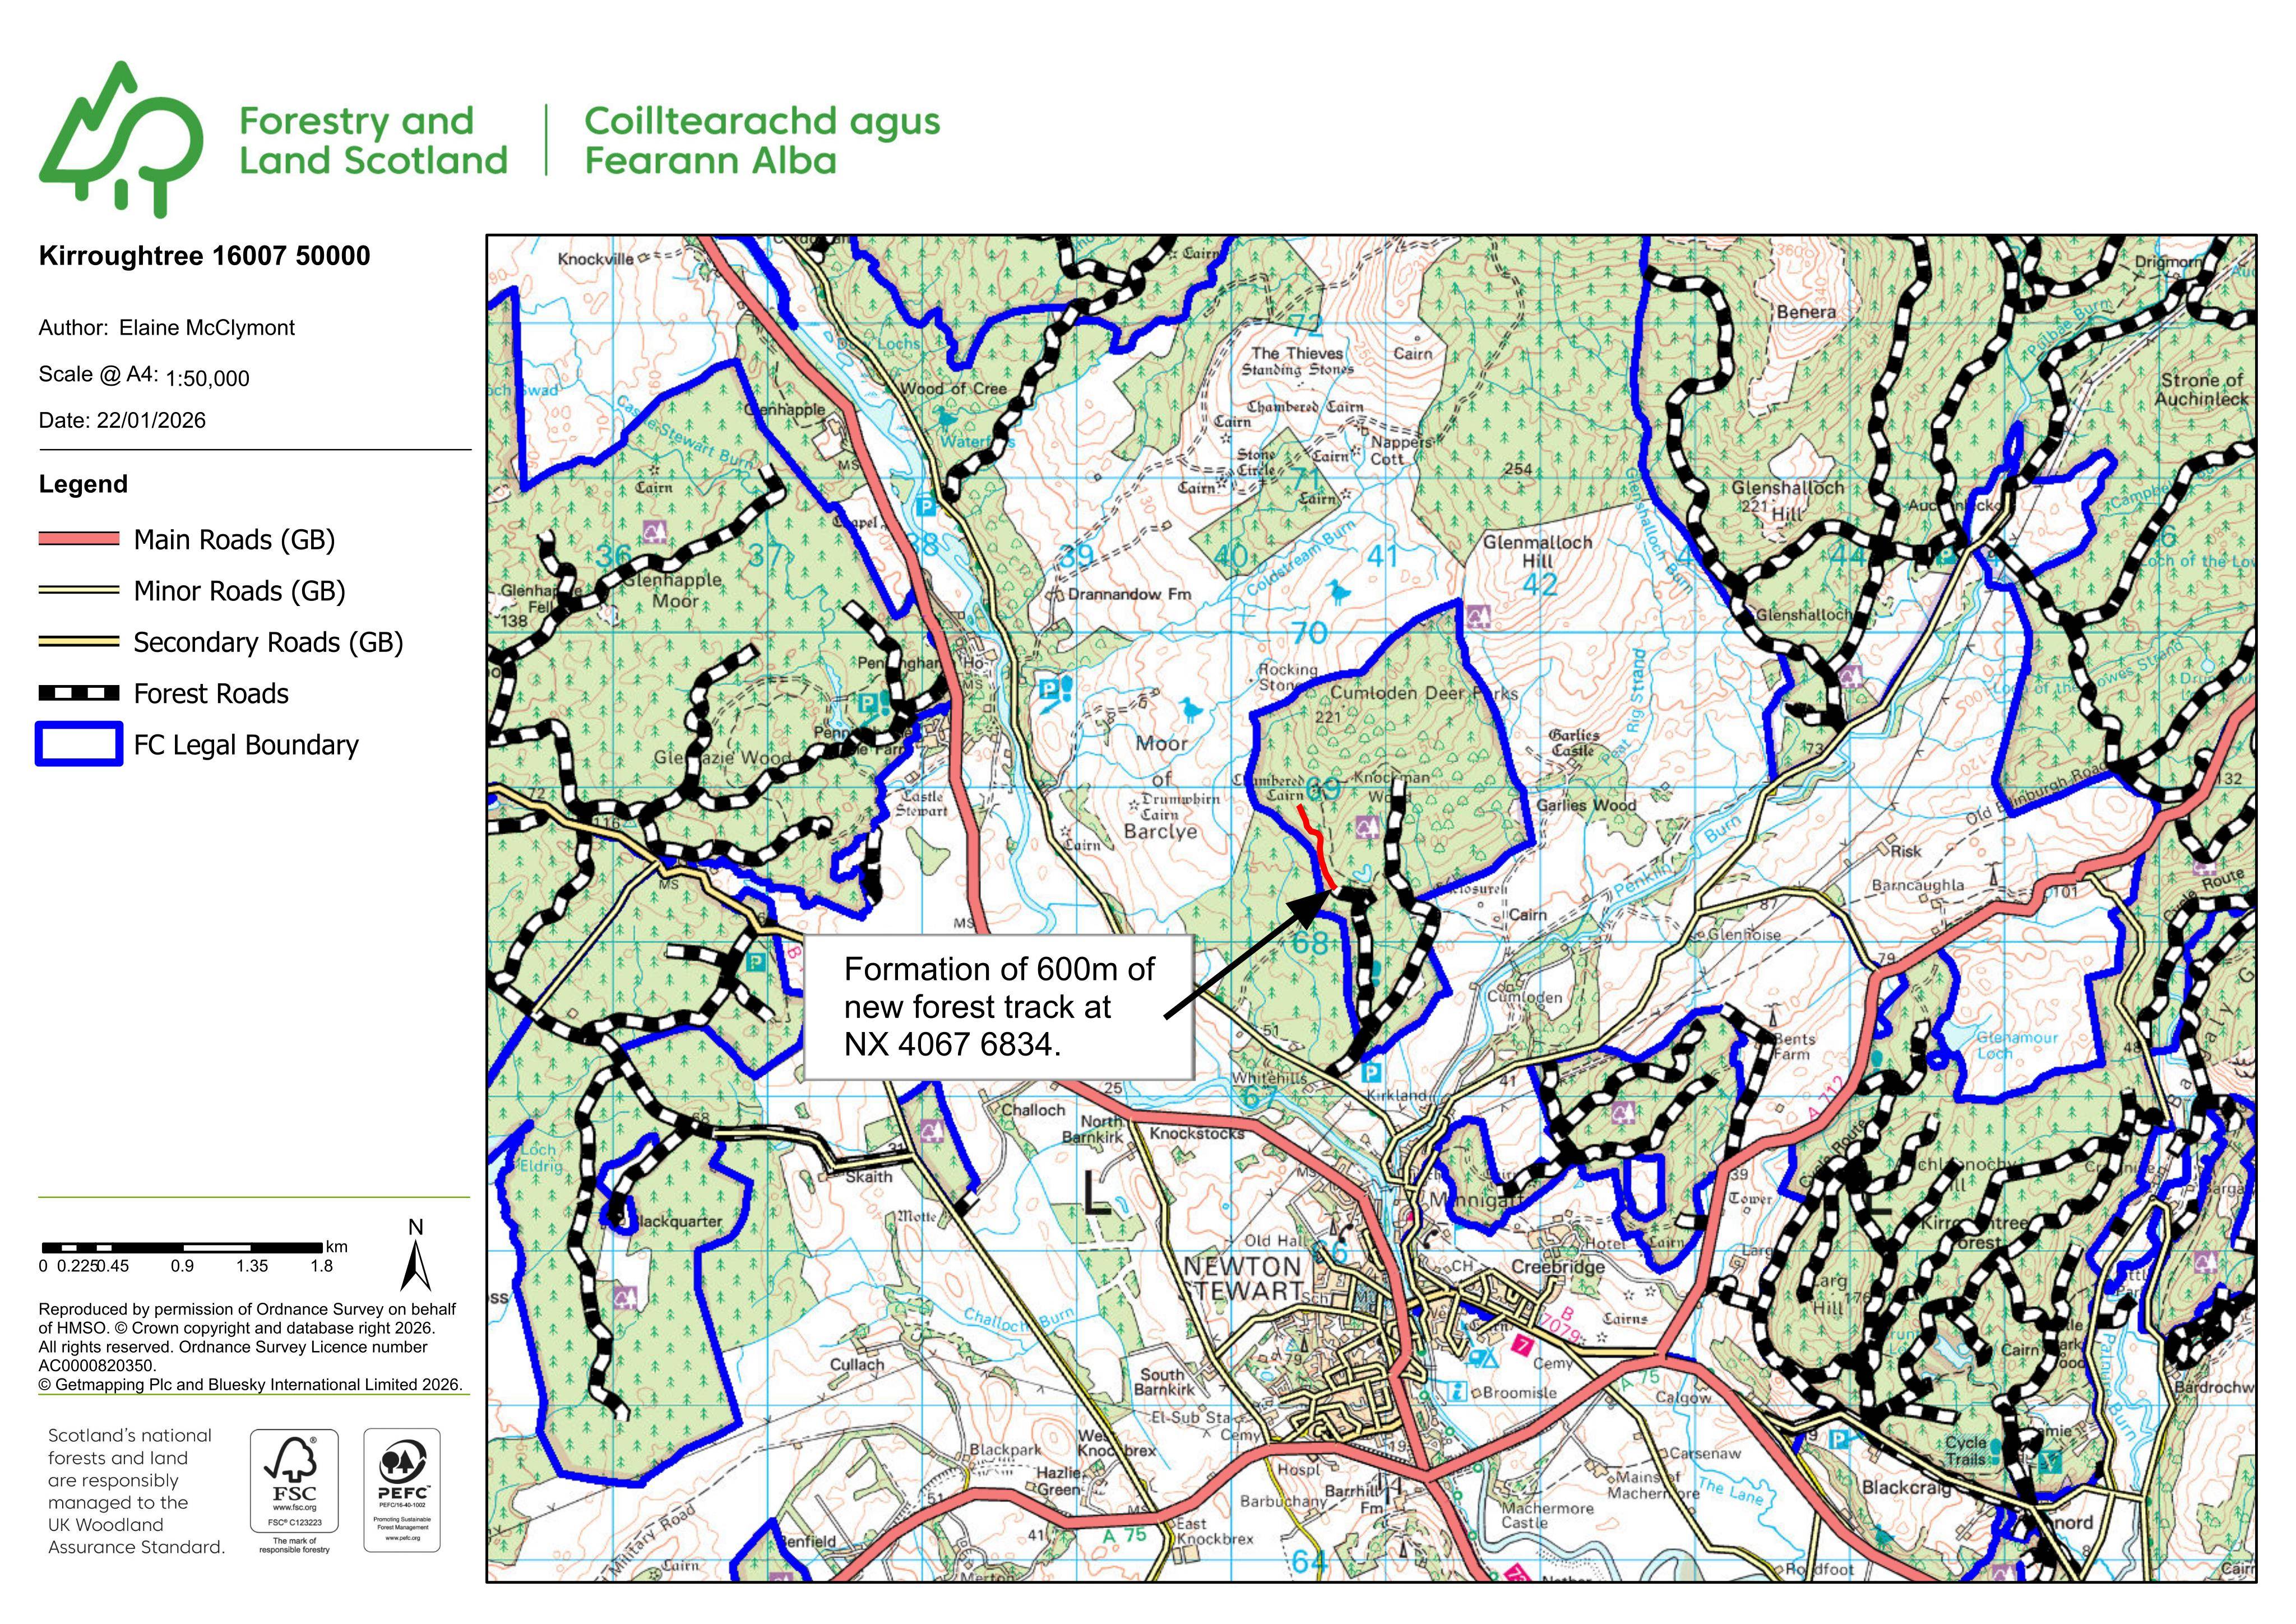Click the 'Barncaughla' map label
The width and height of the screenshot is (2296, 1624).
[x=1917, y=885]
